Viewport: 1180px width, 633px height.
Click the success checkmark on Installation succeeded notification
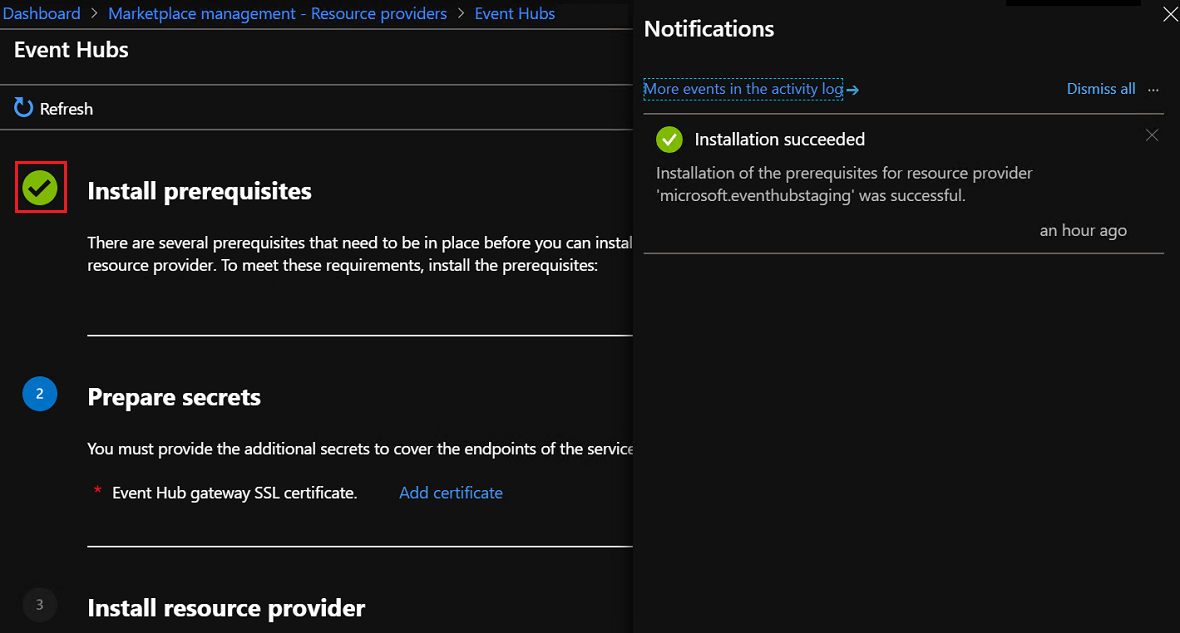tap(669, 139)
